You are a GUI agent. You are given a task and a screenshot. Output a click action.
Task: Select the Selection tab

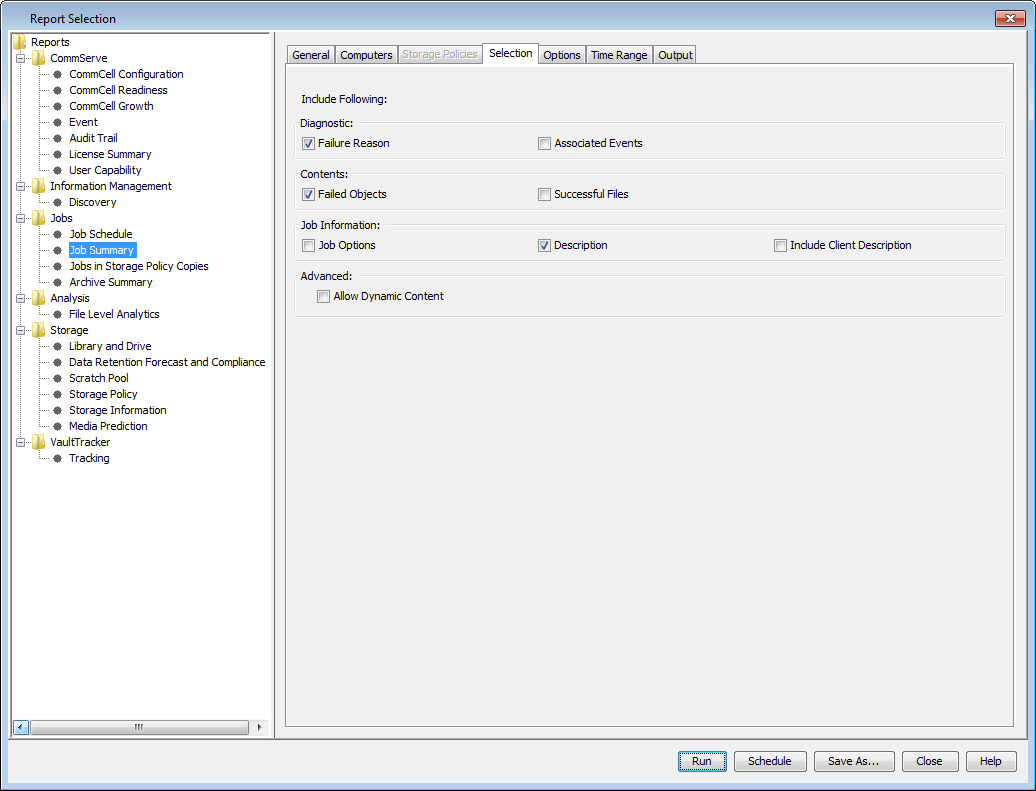coord(511,54)
